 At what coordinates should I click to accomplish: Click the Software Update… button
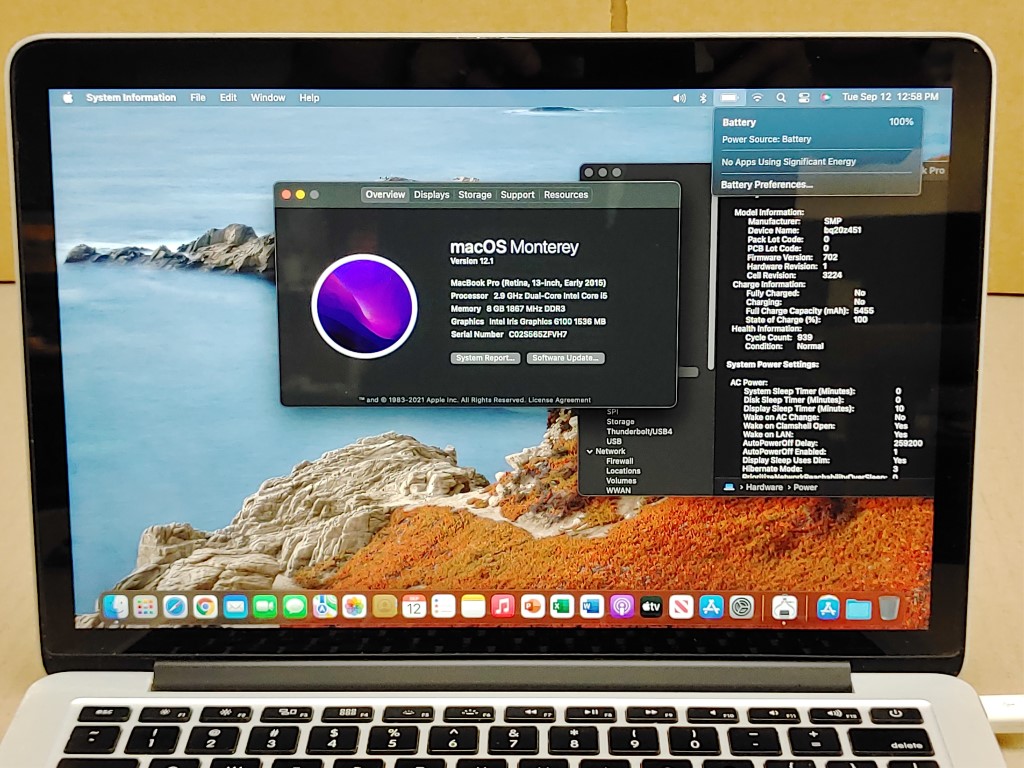click(x=566, y=358)
